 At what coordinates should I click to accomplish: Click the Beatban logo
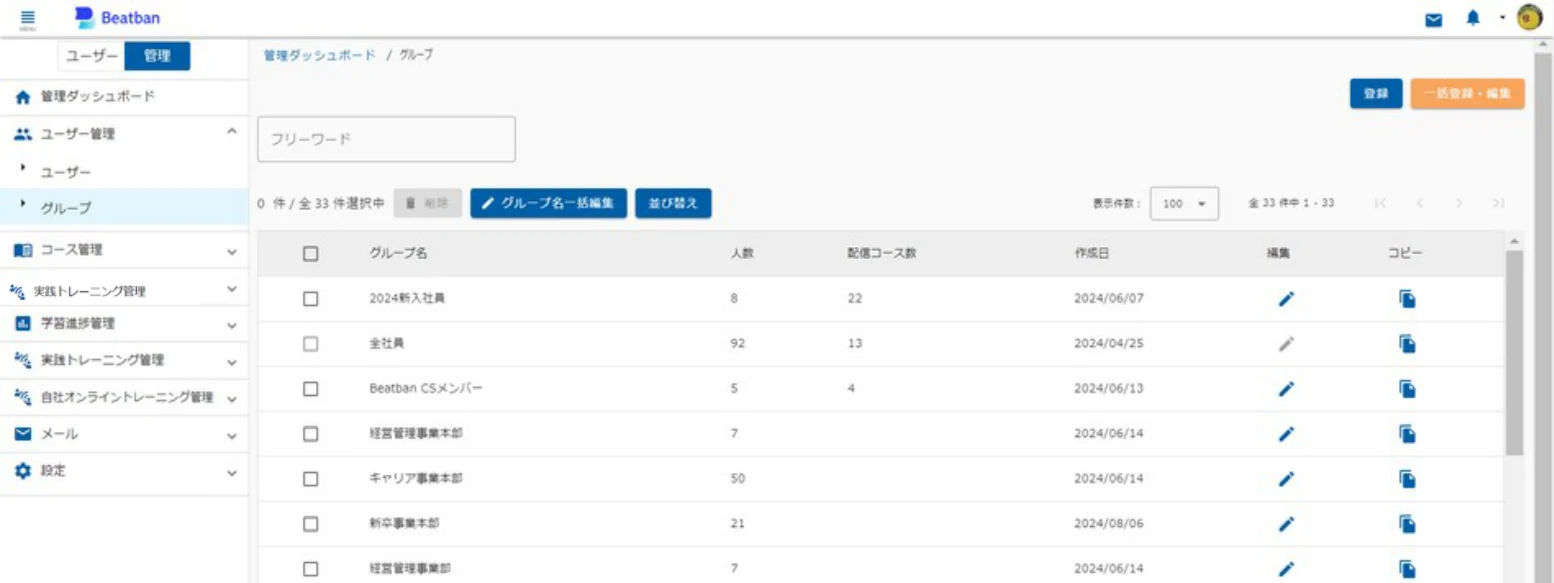point(117,18)
